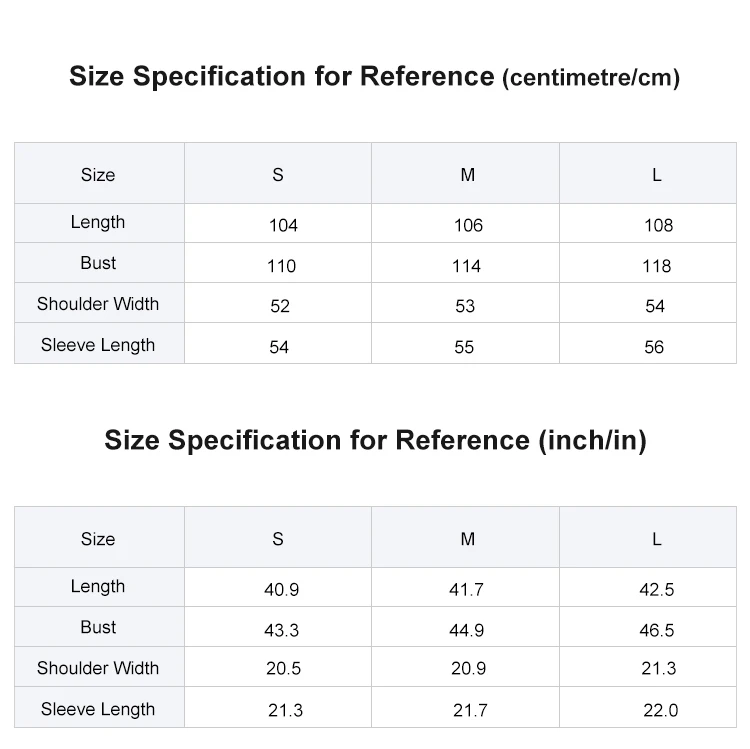Image resolution: width=750 pixels, height=749 pixels.
Task: Click the 53 shoulder width value
Action: coord(465,306)
